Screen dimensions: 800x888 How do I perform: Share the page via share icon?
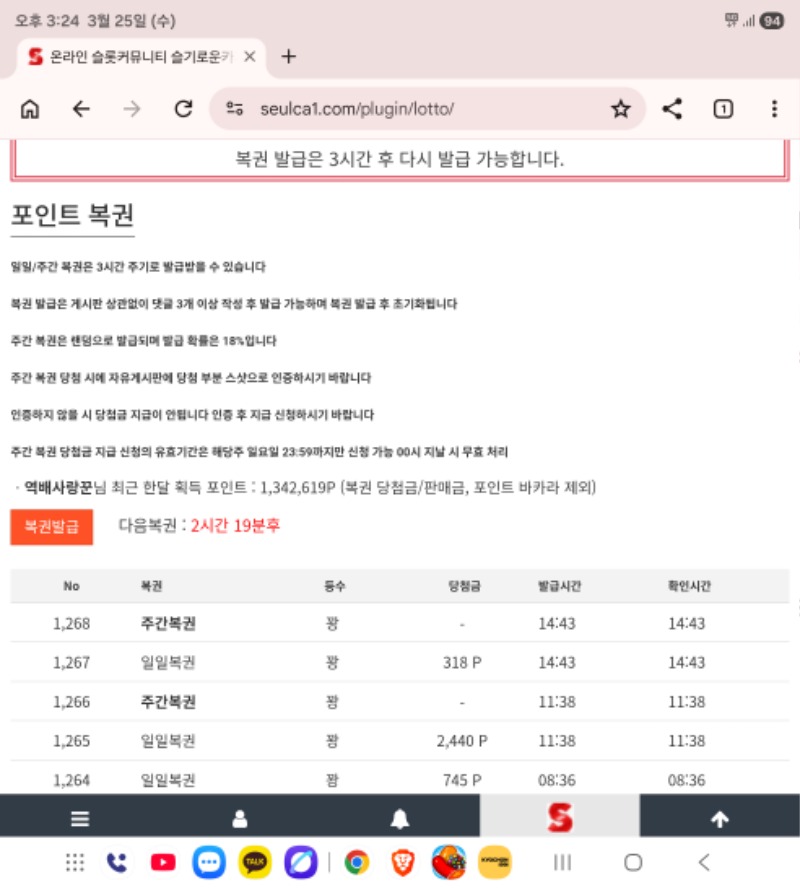pos(673,109)
